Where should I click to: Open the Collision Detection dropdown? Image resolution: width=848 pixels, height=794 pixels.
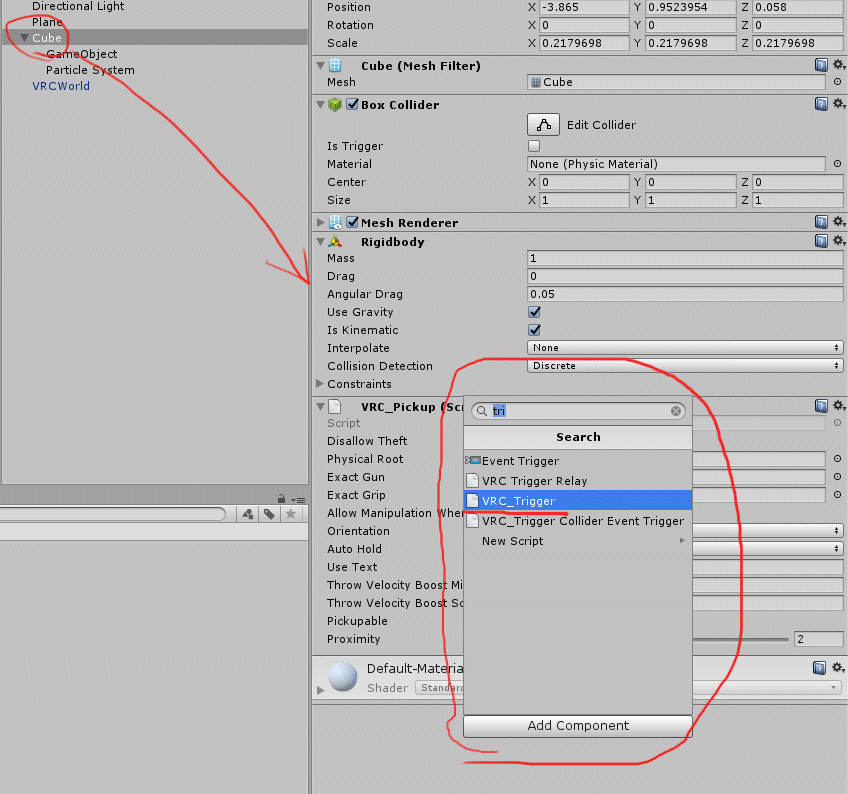(685, 366)
